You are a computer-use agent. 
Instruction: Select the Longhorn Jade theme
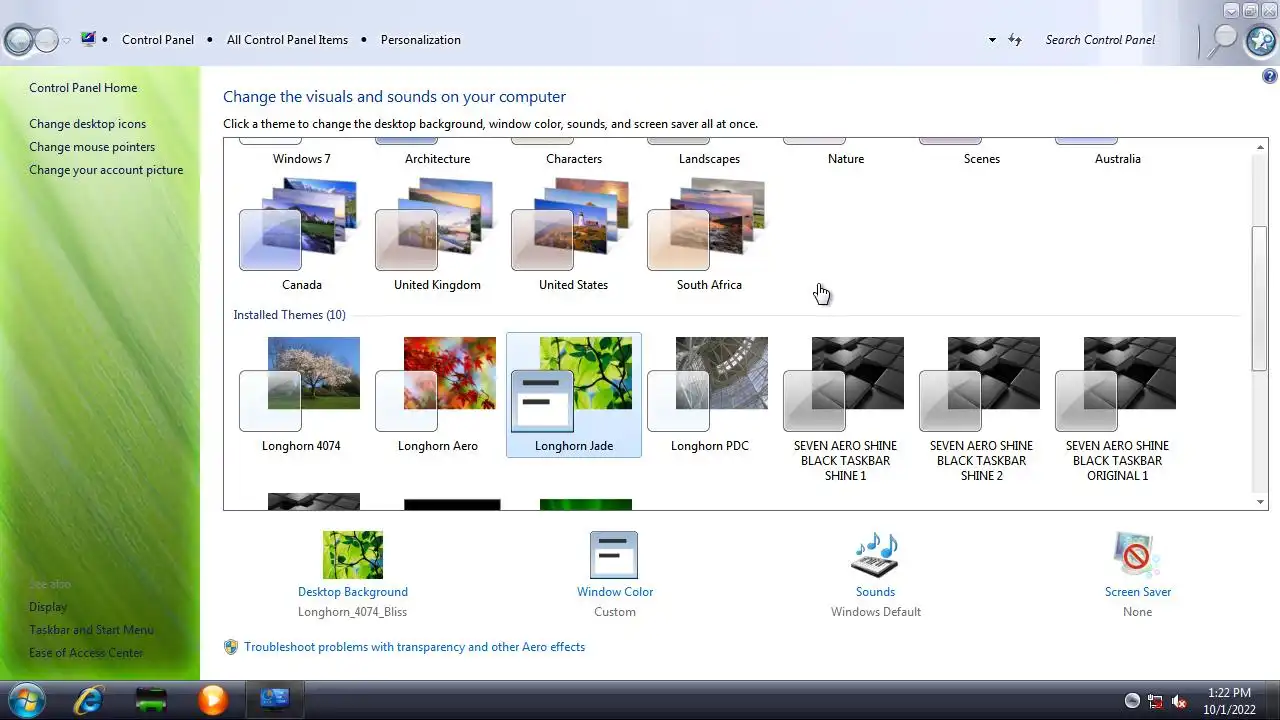pos(573,395)
